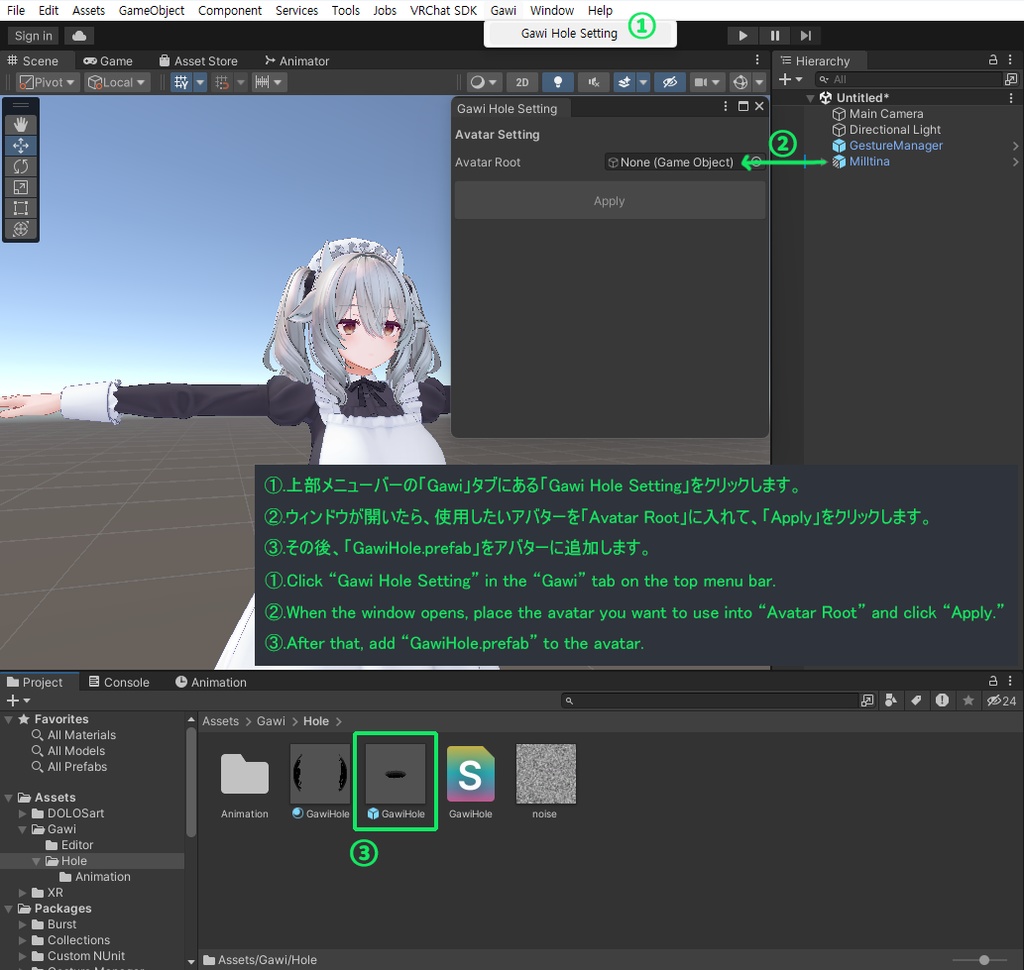Viewport: 1024px width, 970px height.
Task: Open the cloud services icon
Action: click(79, 36)
